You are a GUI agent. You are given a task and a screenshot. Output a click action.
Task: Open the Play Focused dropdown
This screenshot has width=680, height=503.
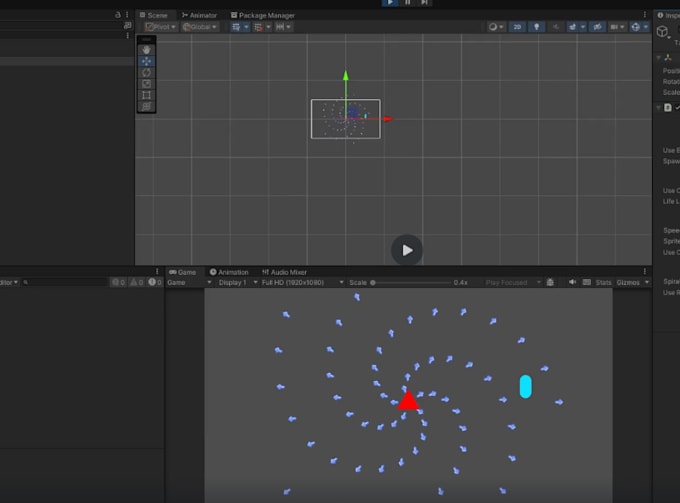click(513, 282)
